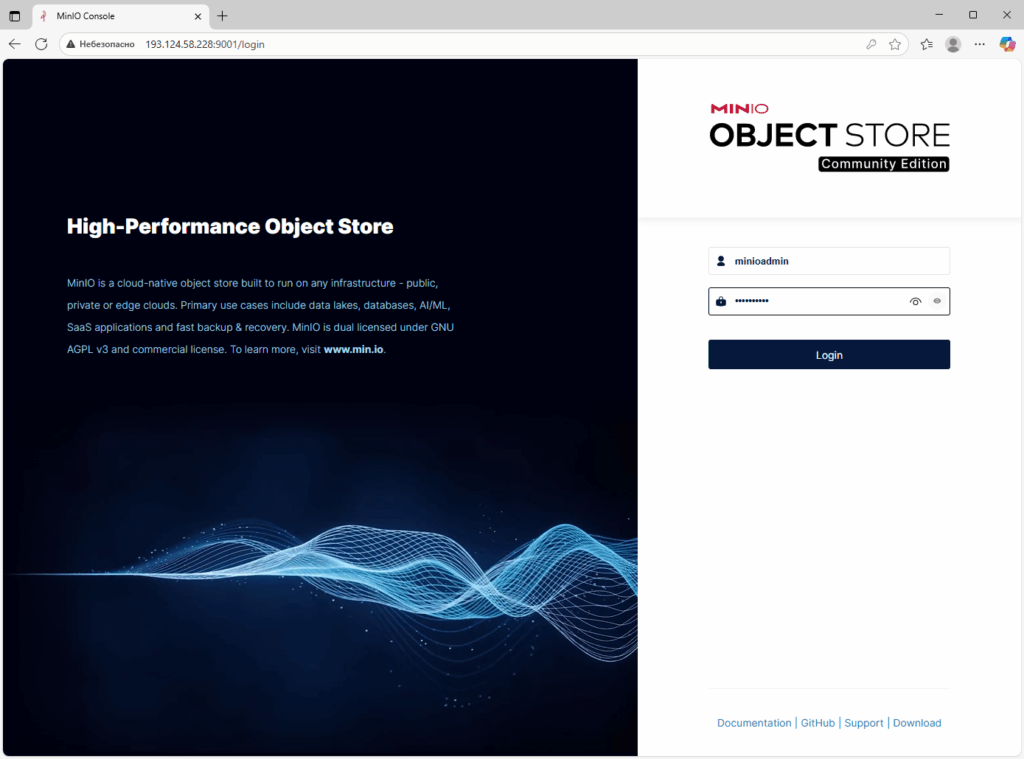Viewport: 1024px width, 759px height.
Task: Click the 'Небезопасно' site security indicator
Action: (x=100, y=44)
